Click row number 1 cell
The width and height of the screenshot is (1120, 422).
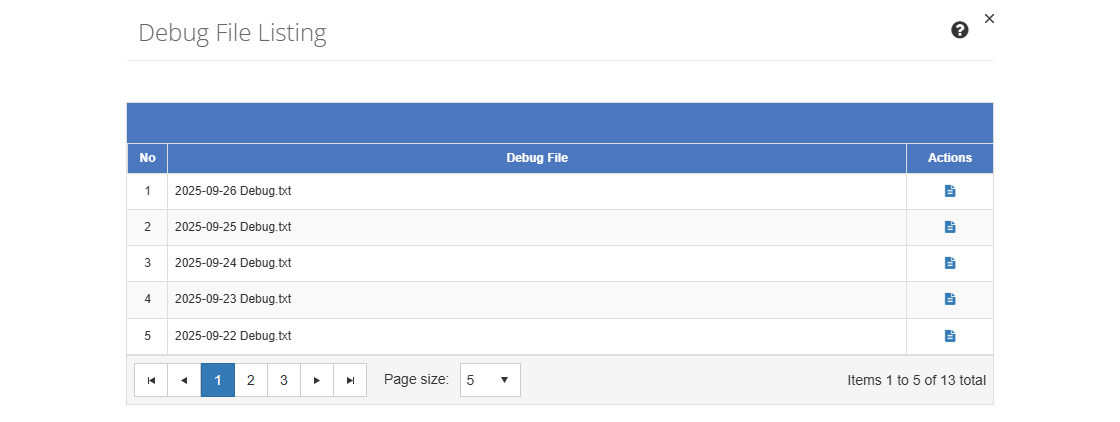pos(147,191)
